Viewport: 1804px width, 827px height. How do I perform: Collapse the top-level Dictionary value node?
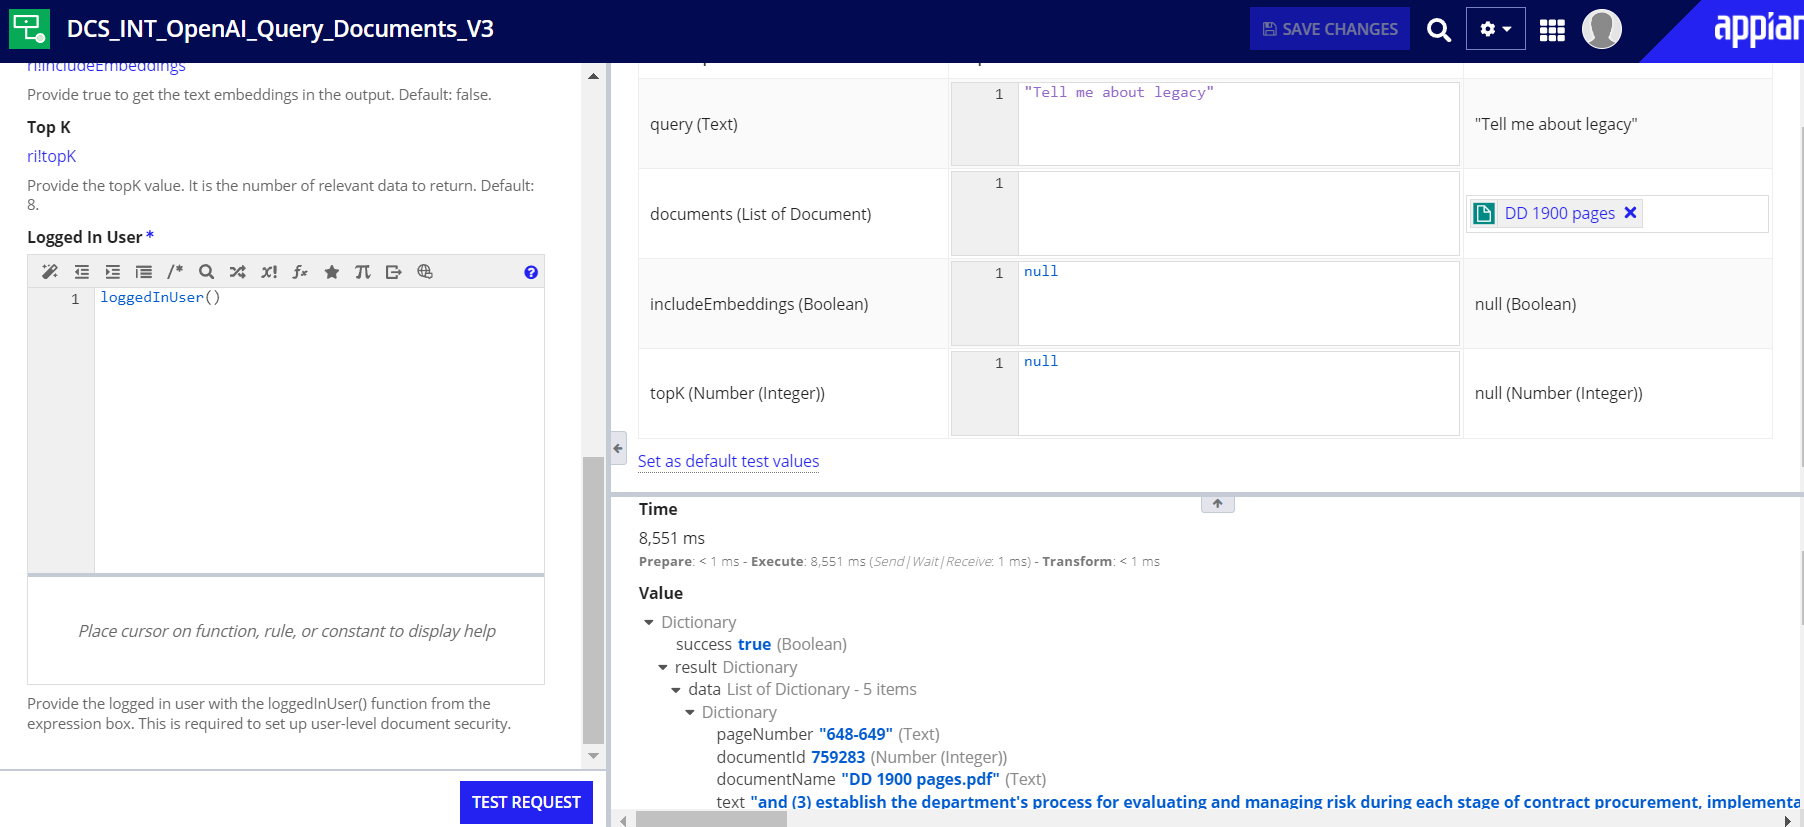(649, 623)
